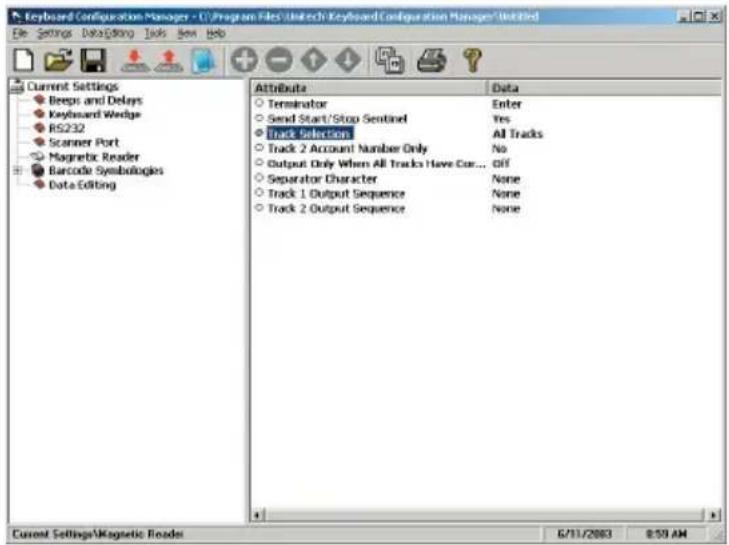Select Track 2 Account Number Only bullet

coord(259,148)
